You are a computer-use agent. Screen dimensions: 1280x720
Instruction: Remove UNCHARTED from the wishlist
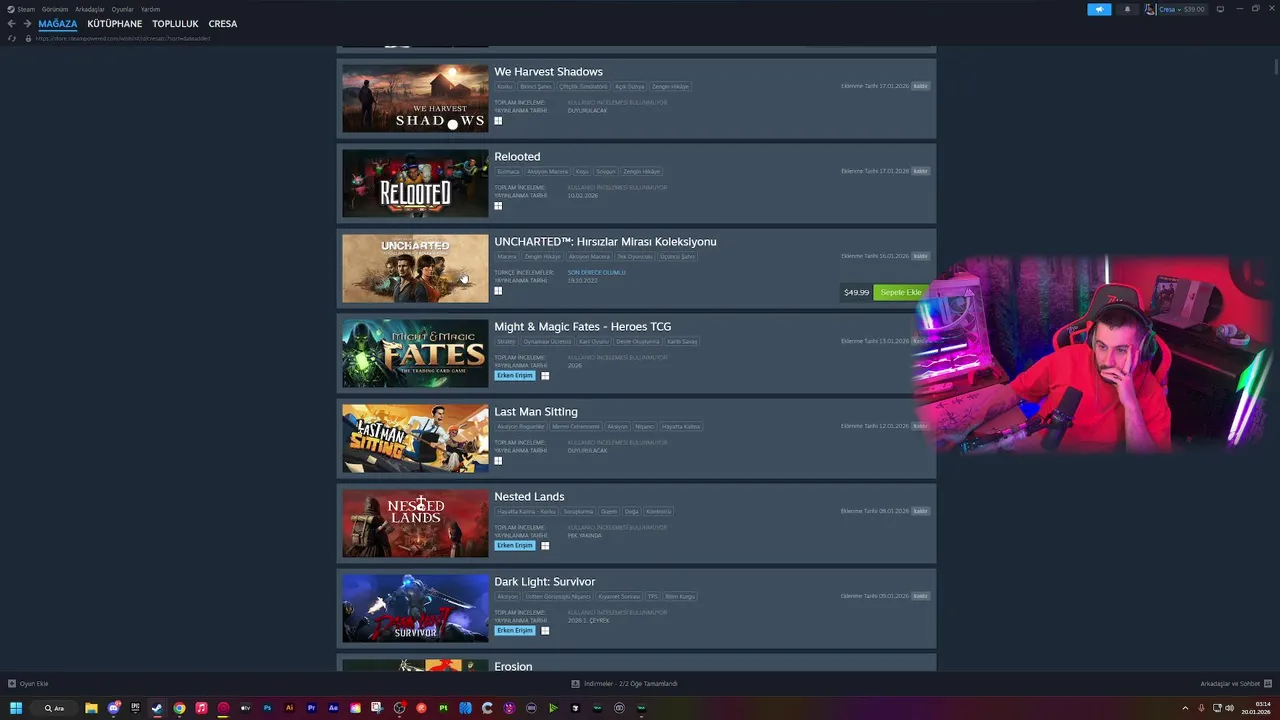tap(921, 256)
